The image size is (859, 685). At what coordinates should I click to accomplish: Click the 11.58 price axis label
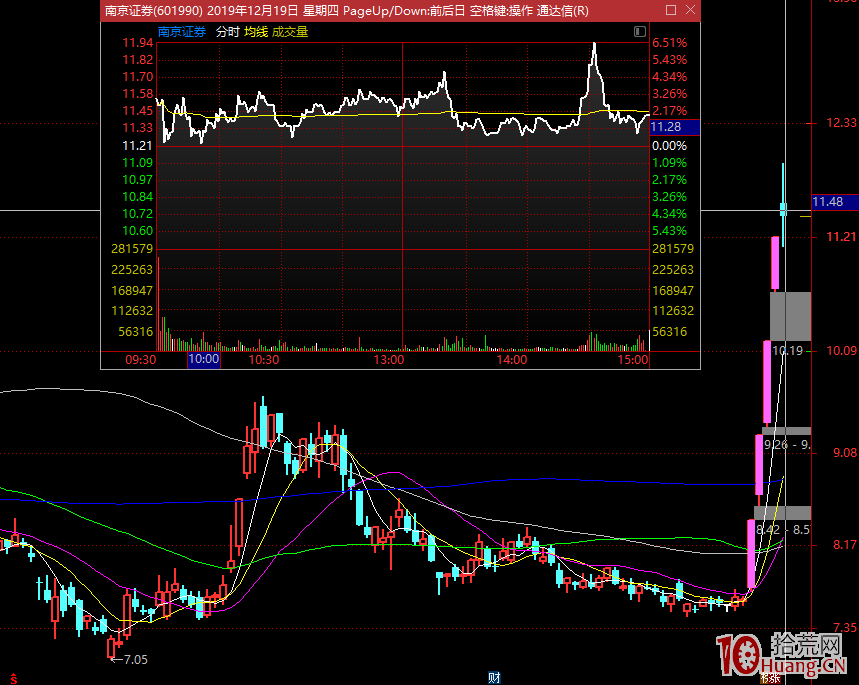click(x=138, y=94)
